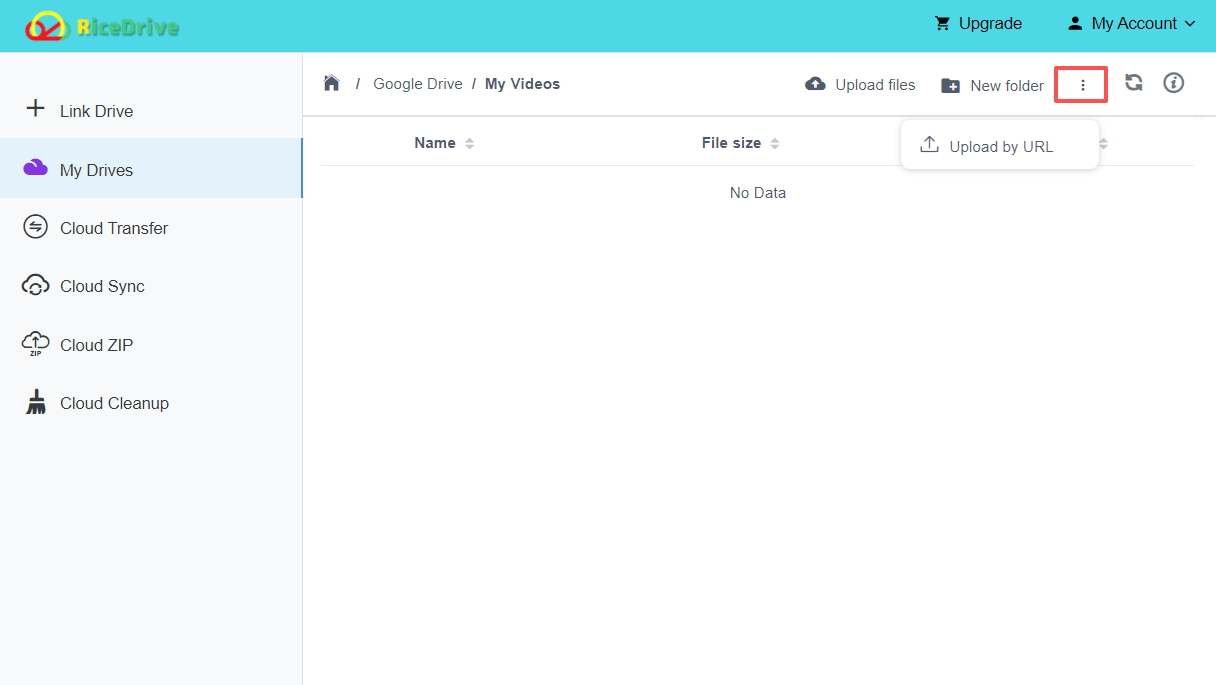Click the home icon in the breadcrumb
Screen dimensions: 1216x685
pyautogui.click(x=331, y=83)
